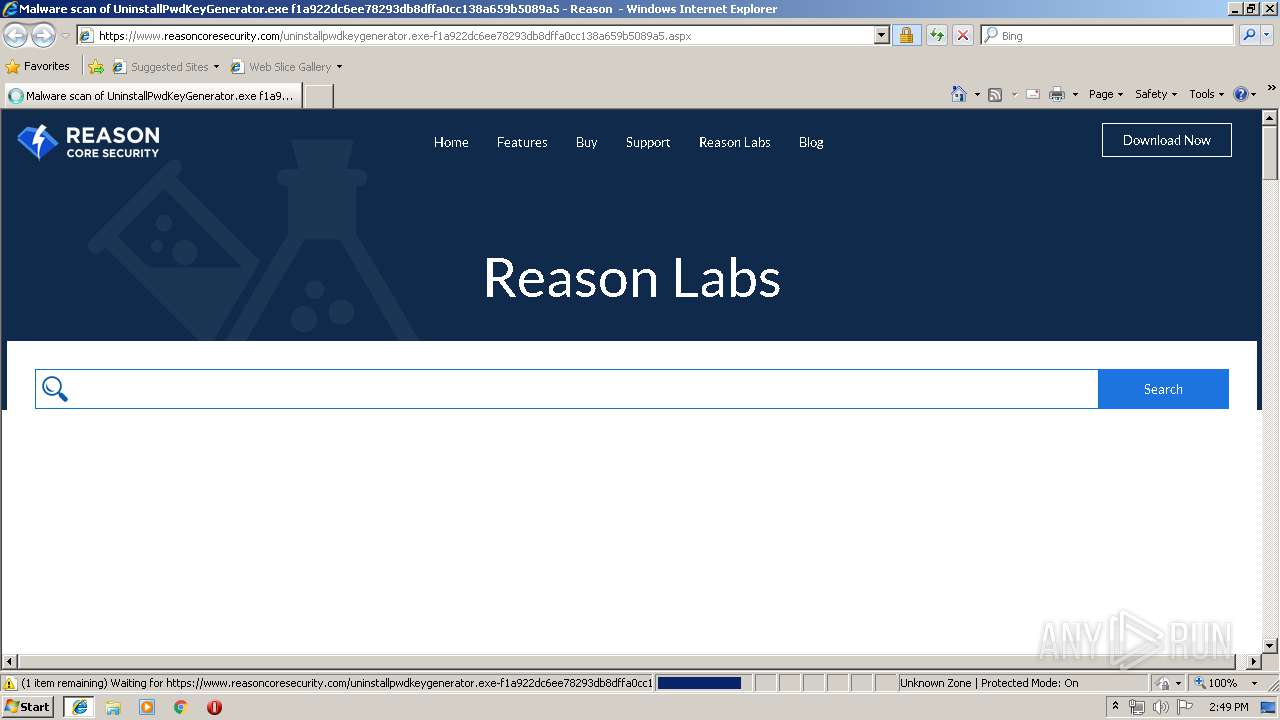The image size is (1280, 720).
Task: Click the horizontal scrollbar right arrow
Action: (x=1254, y=662)
